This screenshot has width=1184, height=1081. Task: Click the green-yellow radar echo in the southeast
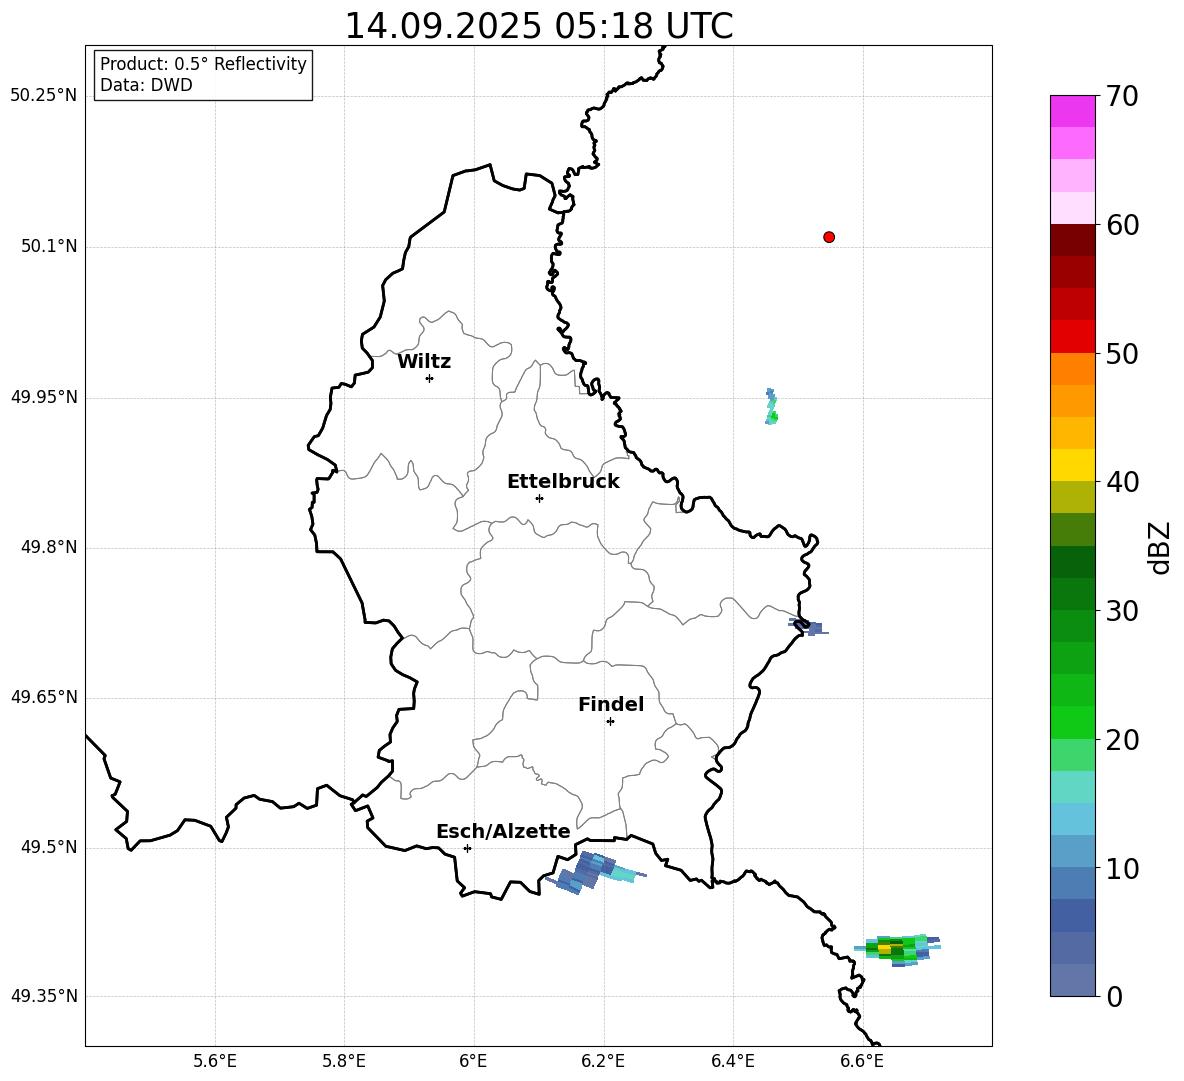898,949
